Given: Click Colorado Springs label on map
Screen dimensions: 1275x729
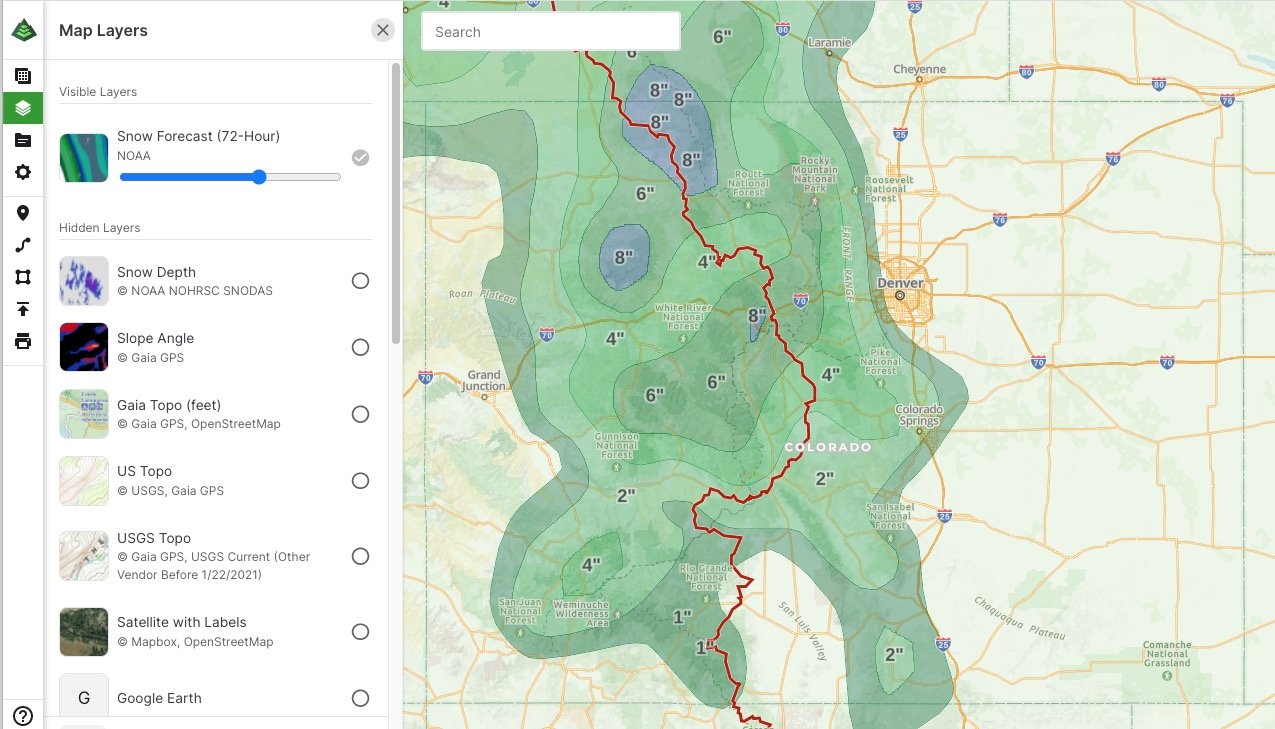Looking at the screenshot, I should tap(919, 416).
